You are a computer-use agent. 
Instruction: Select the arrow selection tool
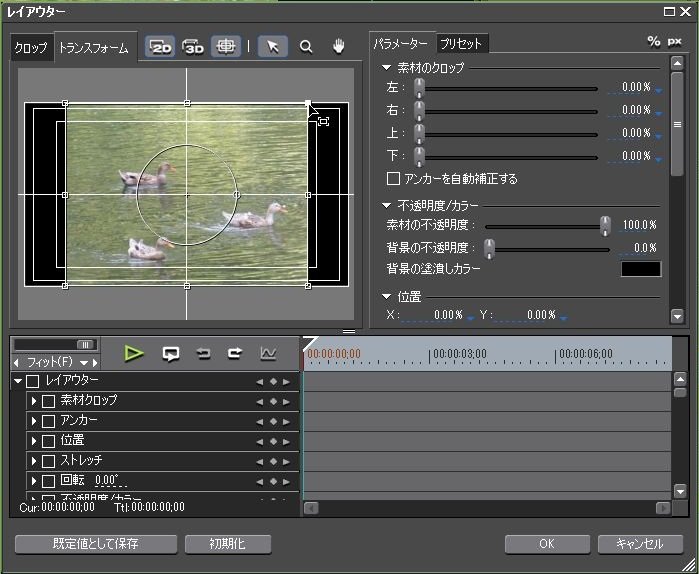[273, 46]
